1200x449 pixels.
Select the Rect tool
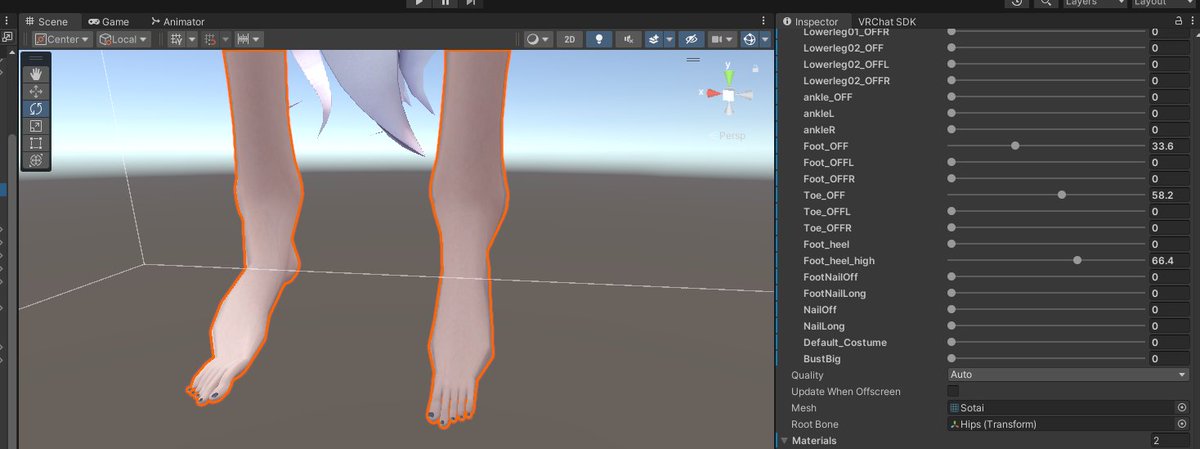(x=36, y=142)
